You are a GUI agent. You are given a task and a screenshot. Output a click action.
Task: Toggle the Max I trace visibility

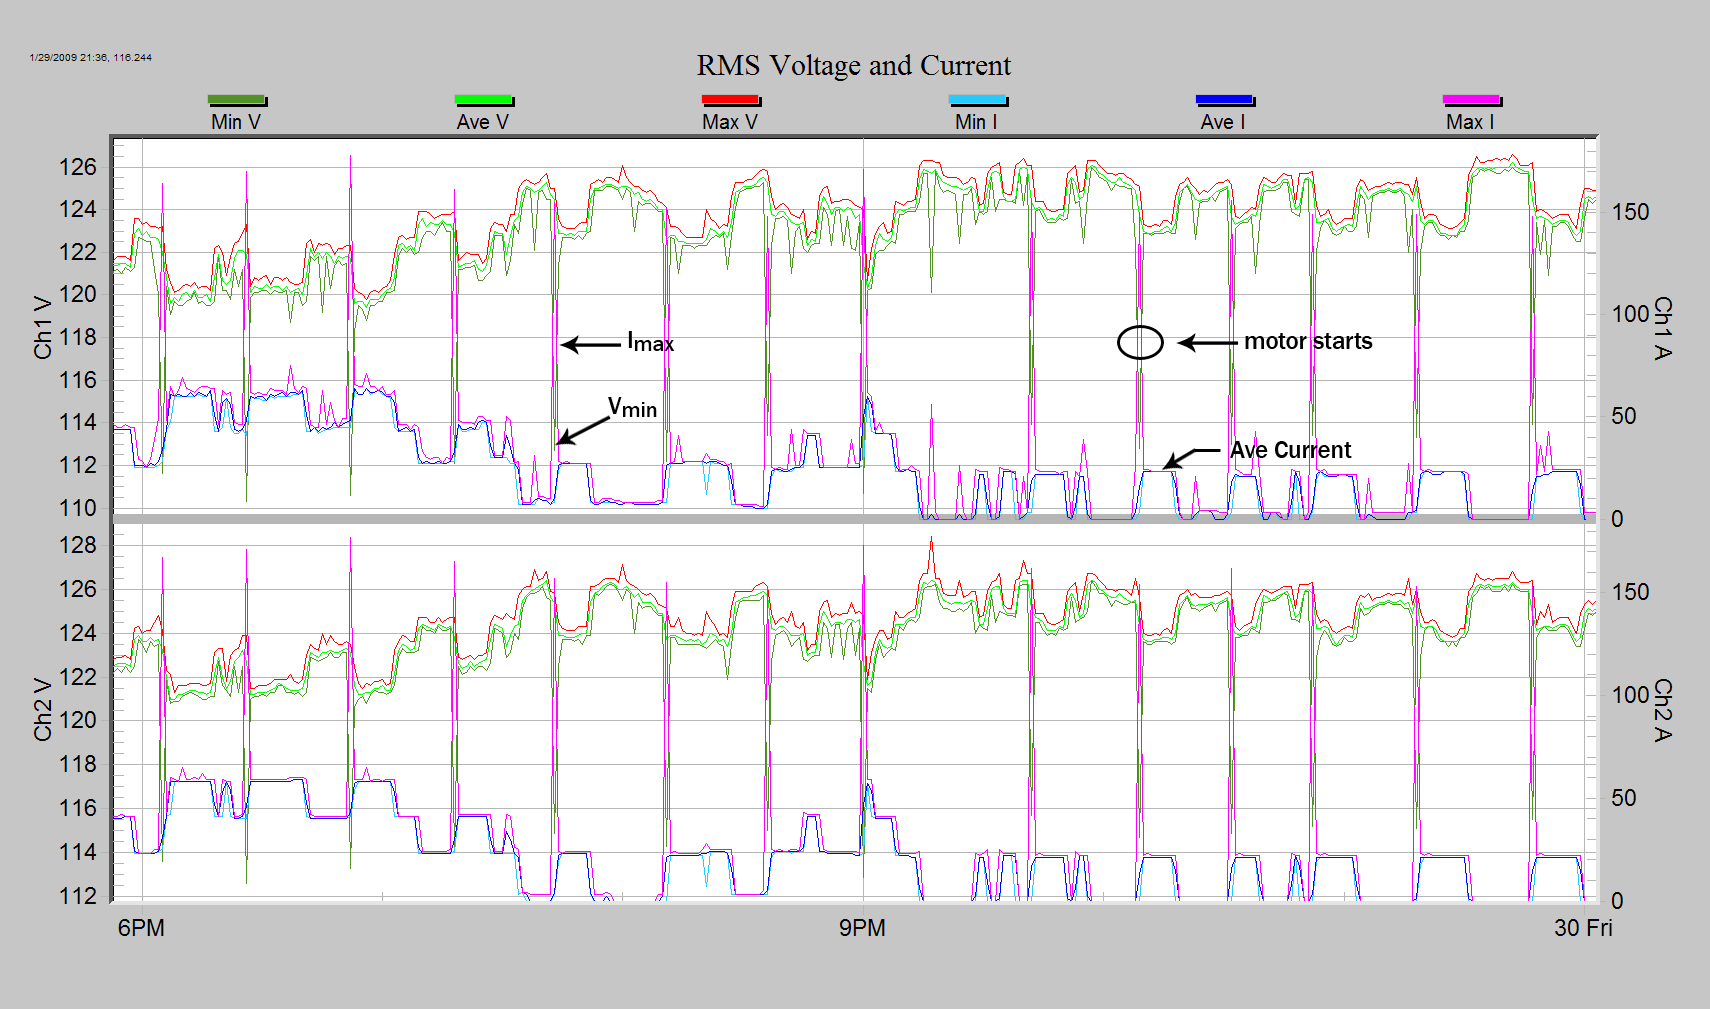pyautogui.click(x=1471, y=121)
